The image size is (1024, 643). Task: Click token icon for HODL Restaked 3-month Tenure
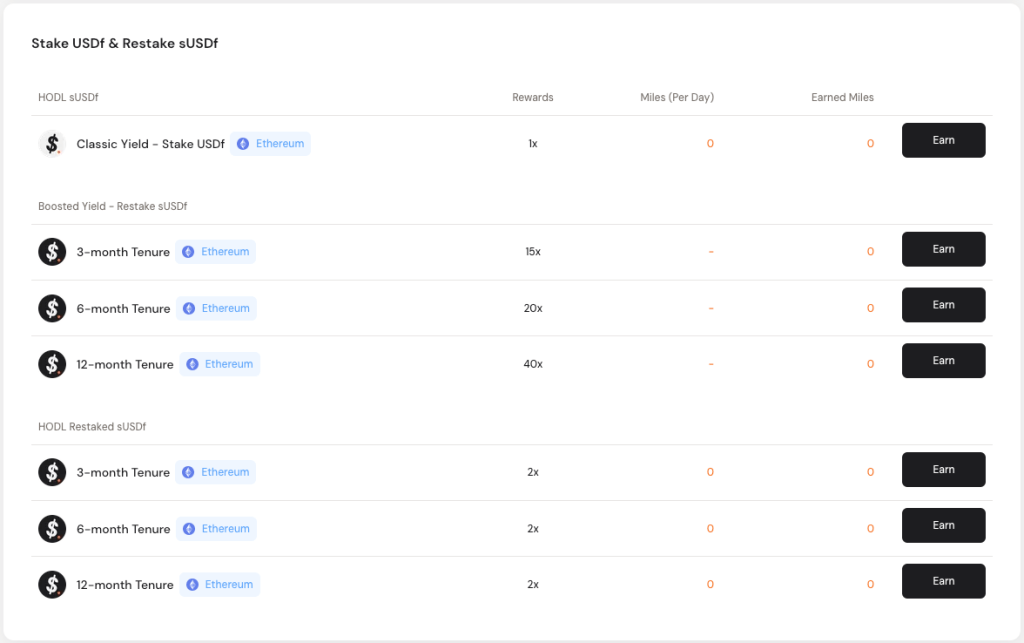[x=52, y=472]
